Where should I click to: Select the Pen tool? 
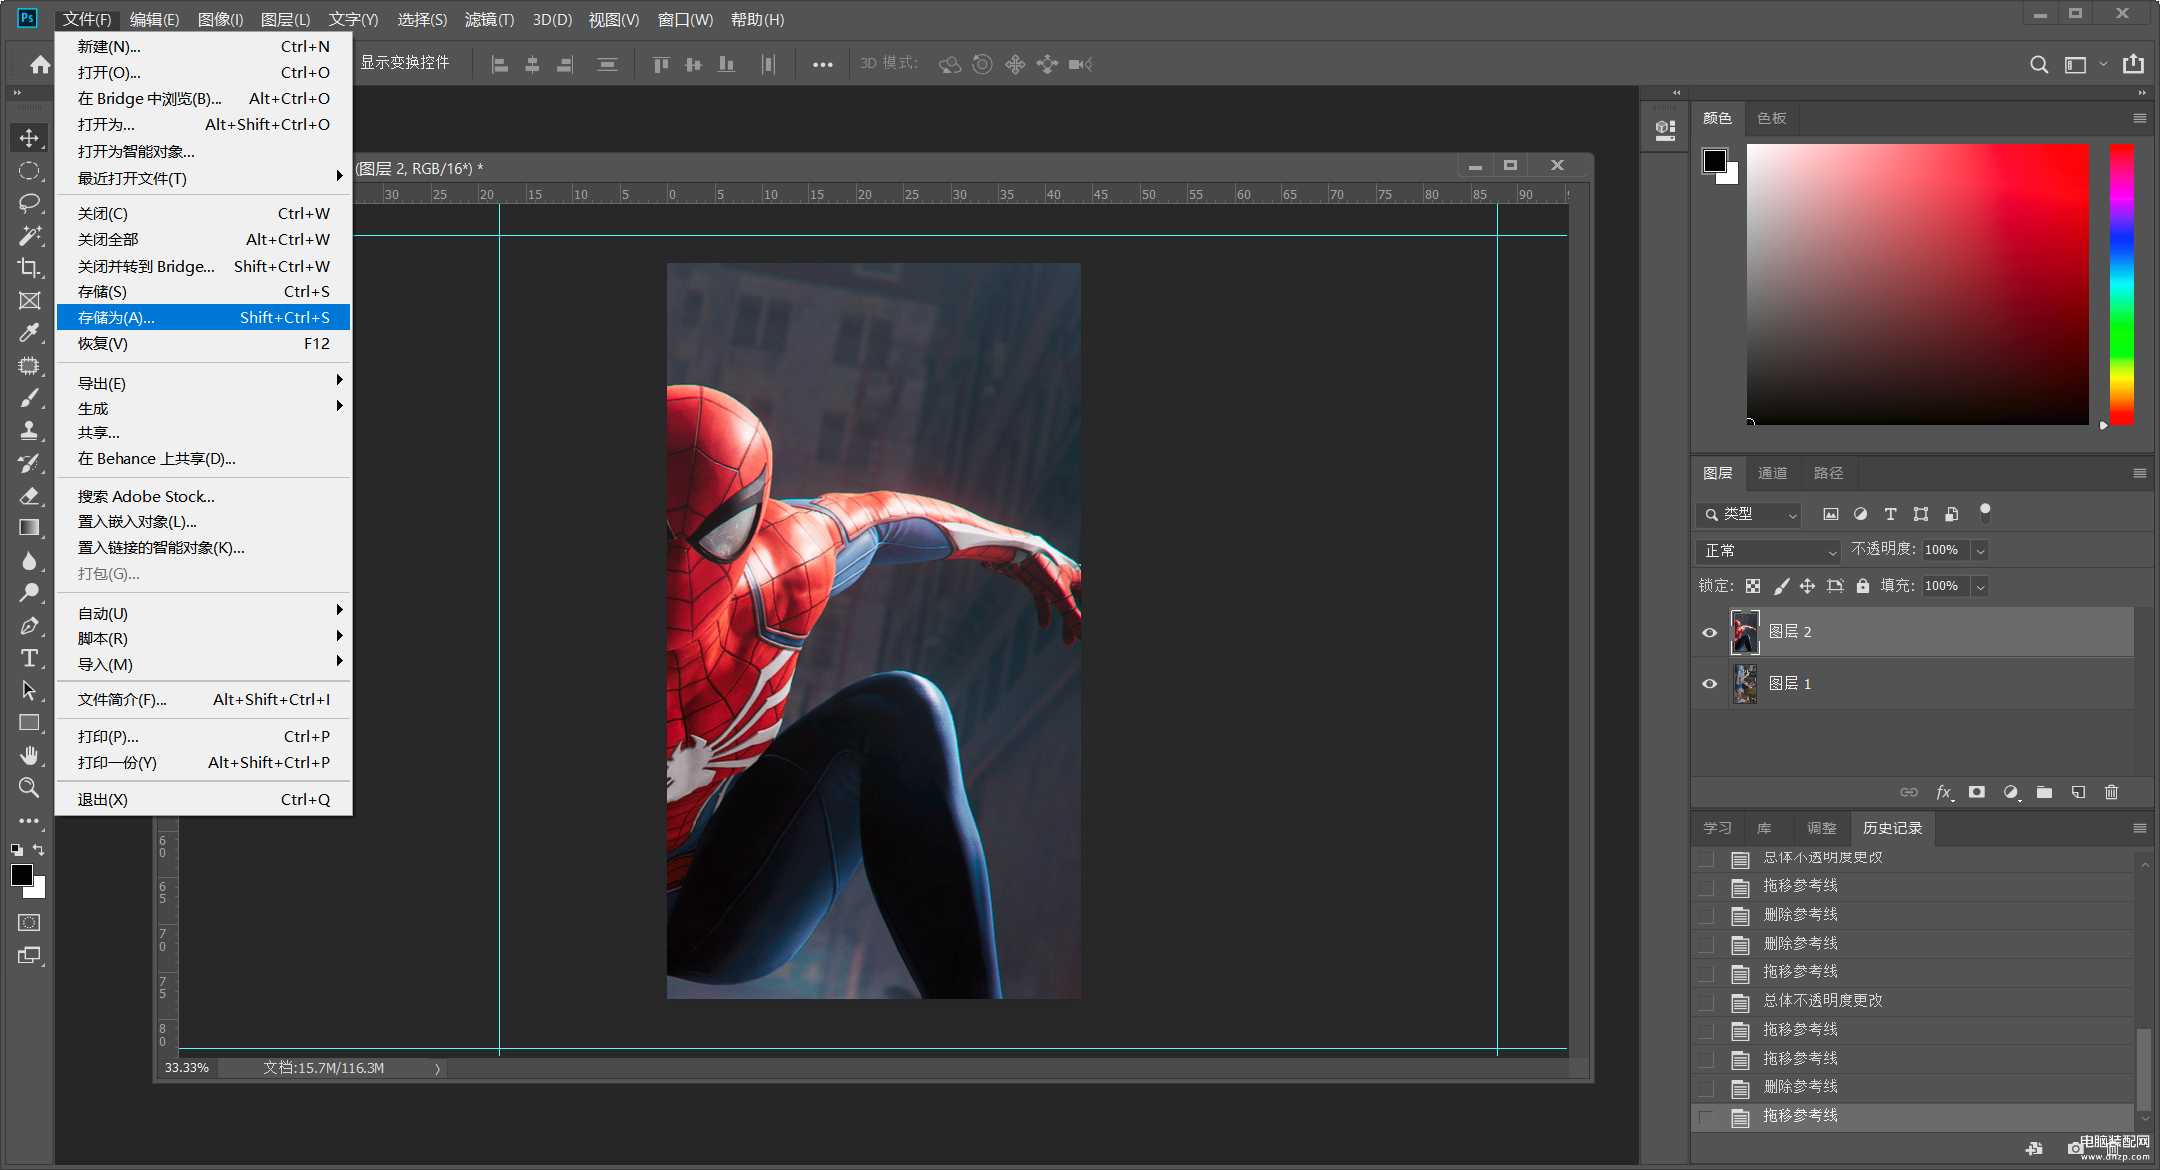29,626
